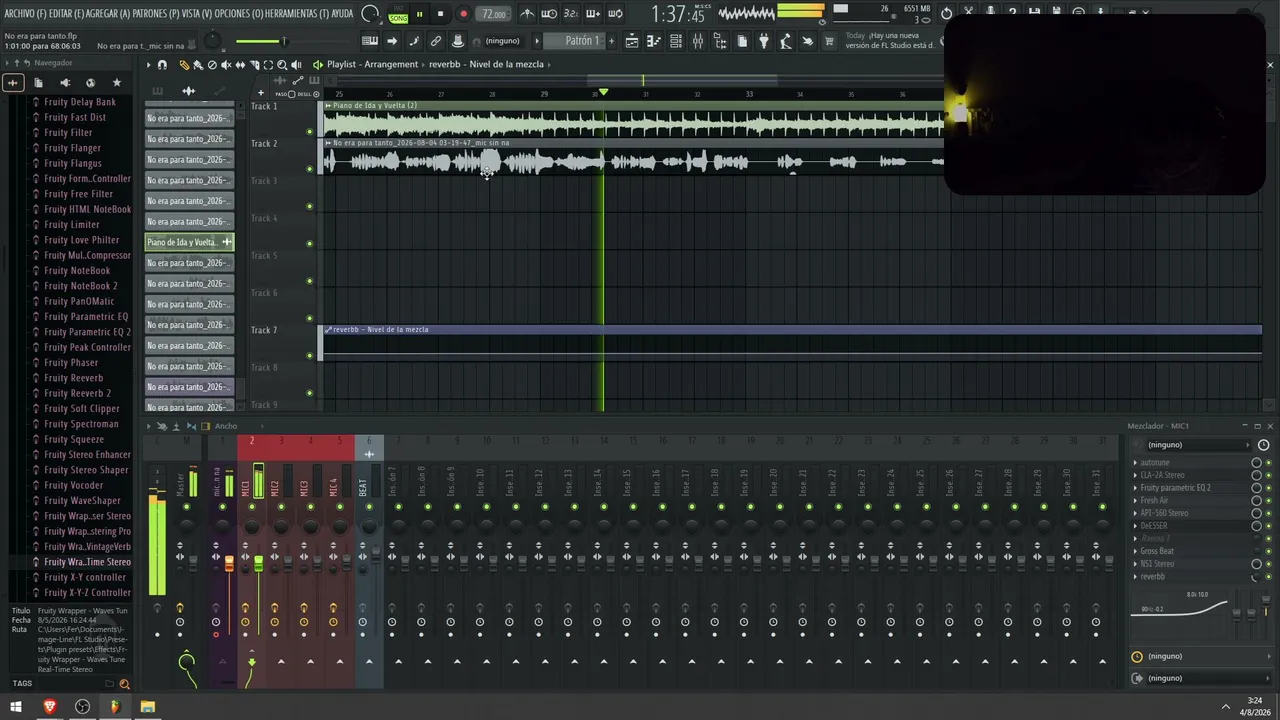This screenshot has height=720, width=1280.
Task: Select the Zoom tool in playlist toolbar
Action: [282, 65]
